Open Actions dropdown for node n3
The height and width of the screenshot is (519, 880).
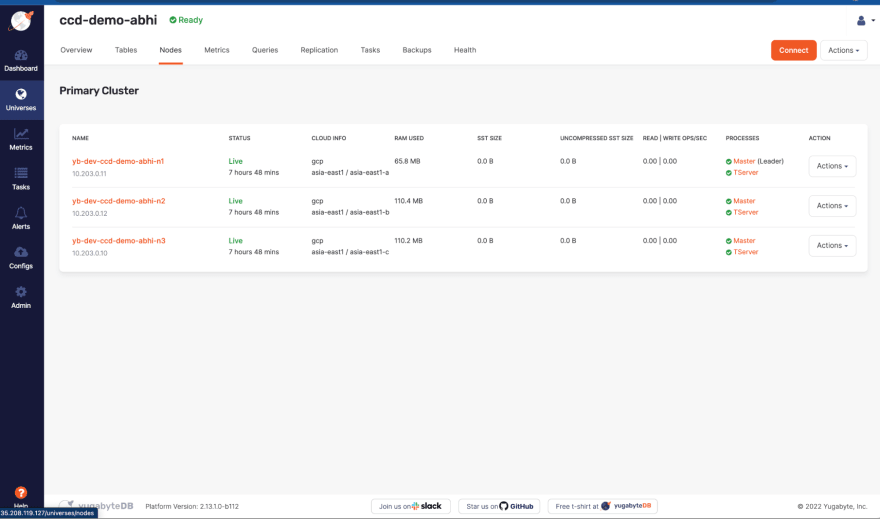coord(832,246)
